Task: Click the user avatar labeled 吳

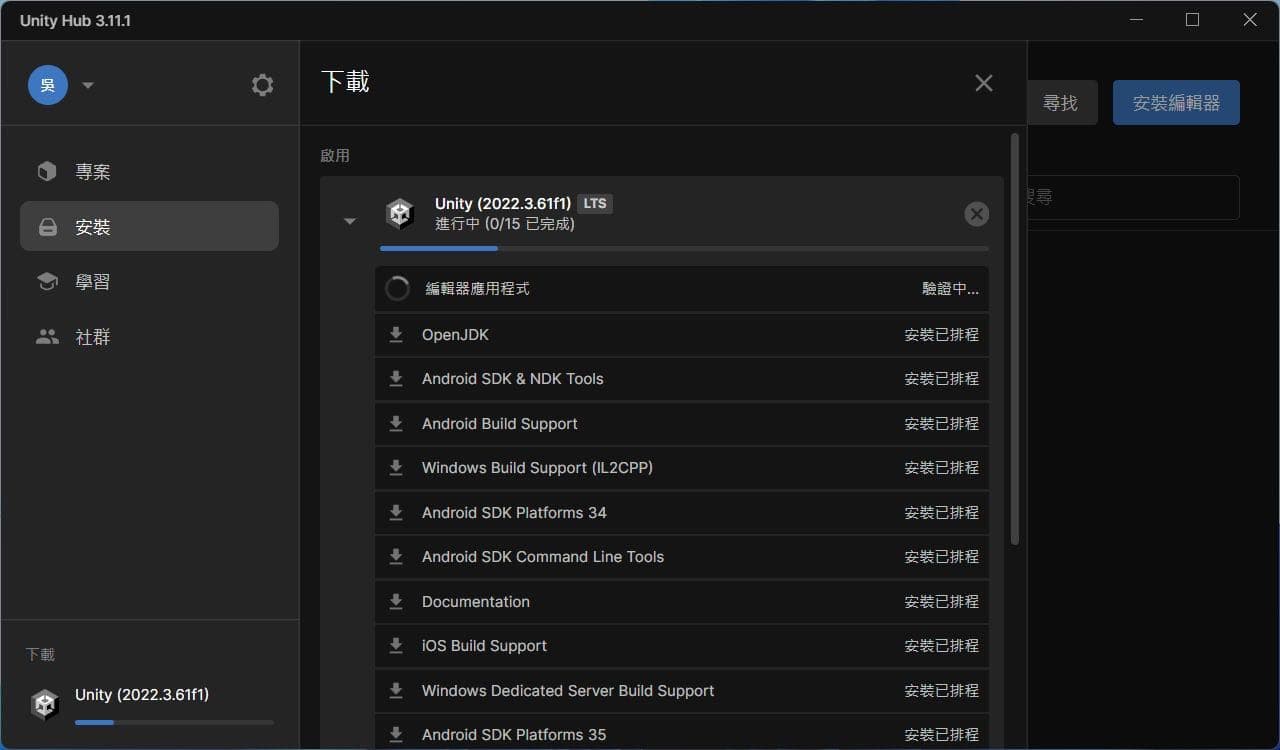Action: [x=47, y=85]
